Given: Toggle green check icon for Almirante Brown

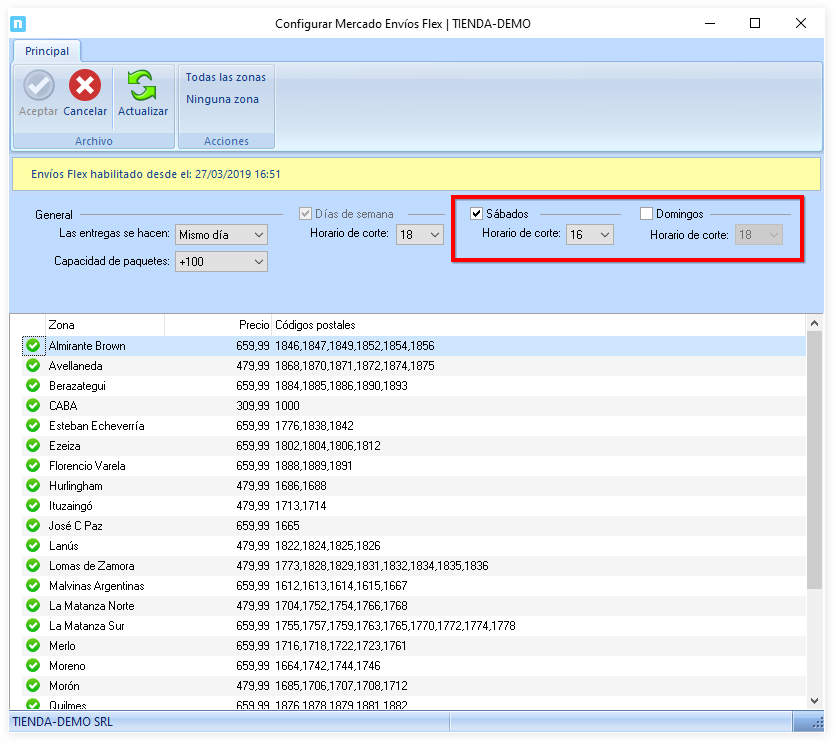Looking at the screenshot, I should [x=33, y=346].
